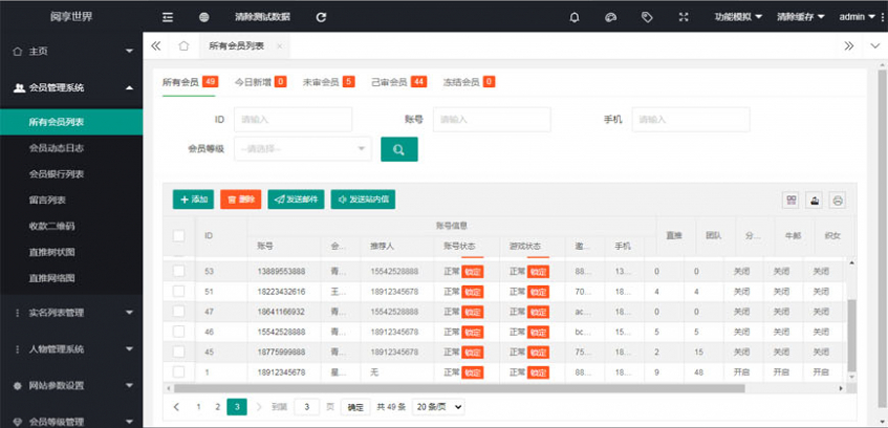Open the theme palette icon

(x=610, y=17)
